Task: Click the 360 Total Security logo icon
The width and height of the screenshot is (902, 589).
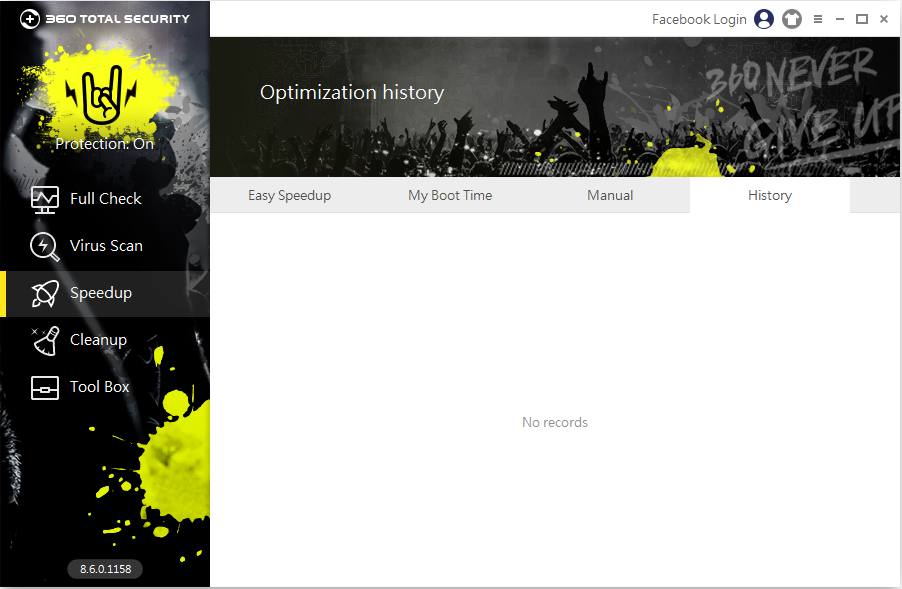Action: (x=30, y=18)
